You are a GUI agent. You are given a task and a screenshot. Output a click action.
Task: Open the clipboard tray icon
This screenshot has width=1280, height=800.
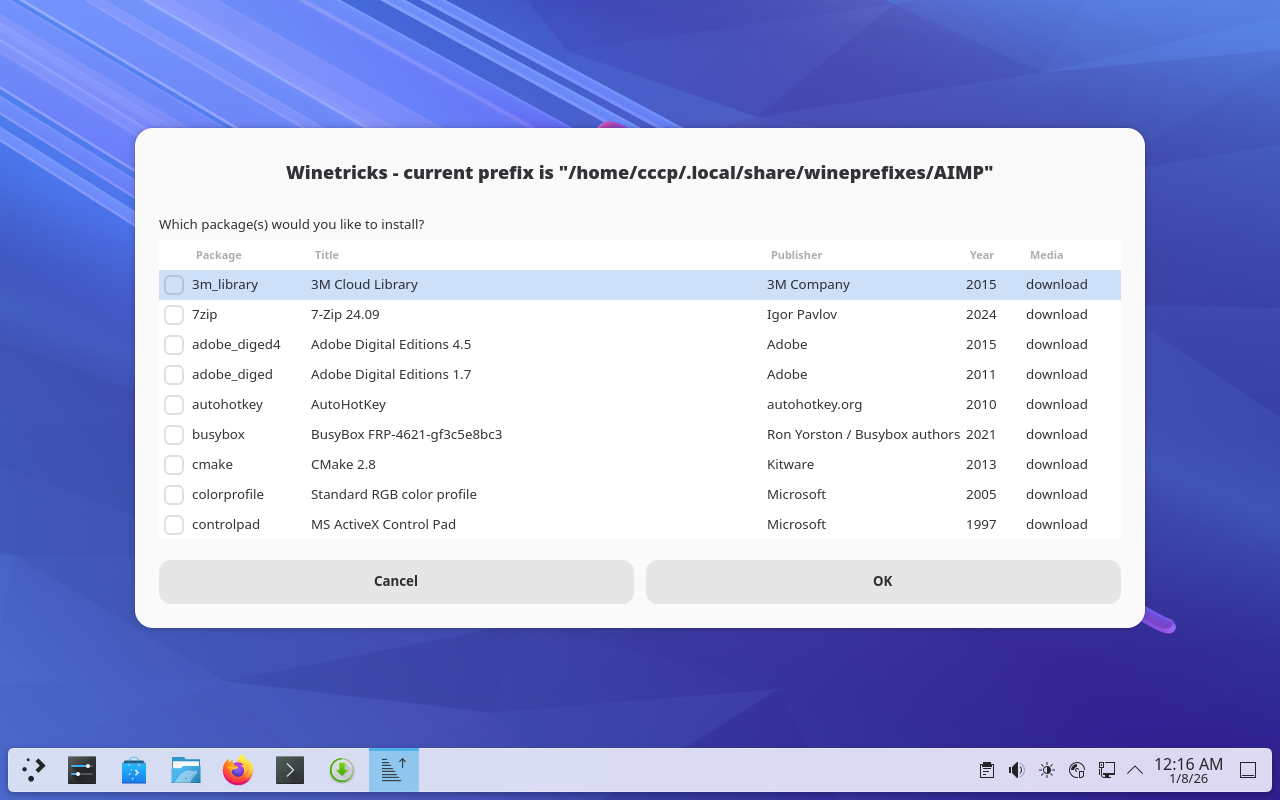pos(987,770)
